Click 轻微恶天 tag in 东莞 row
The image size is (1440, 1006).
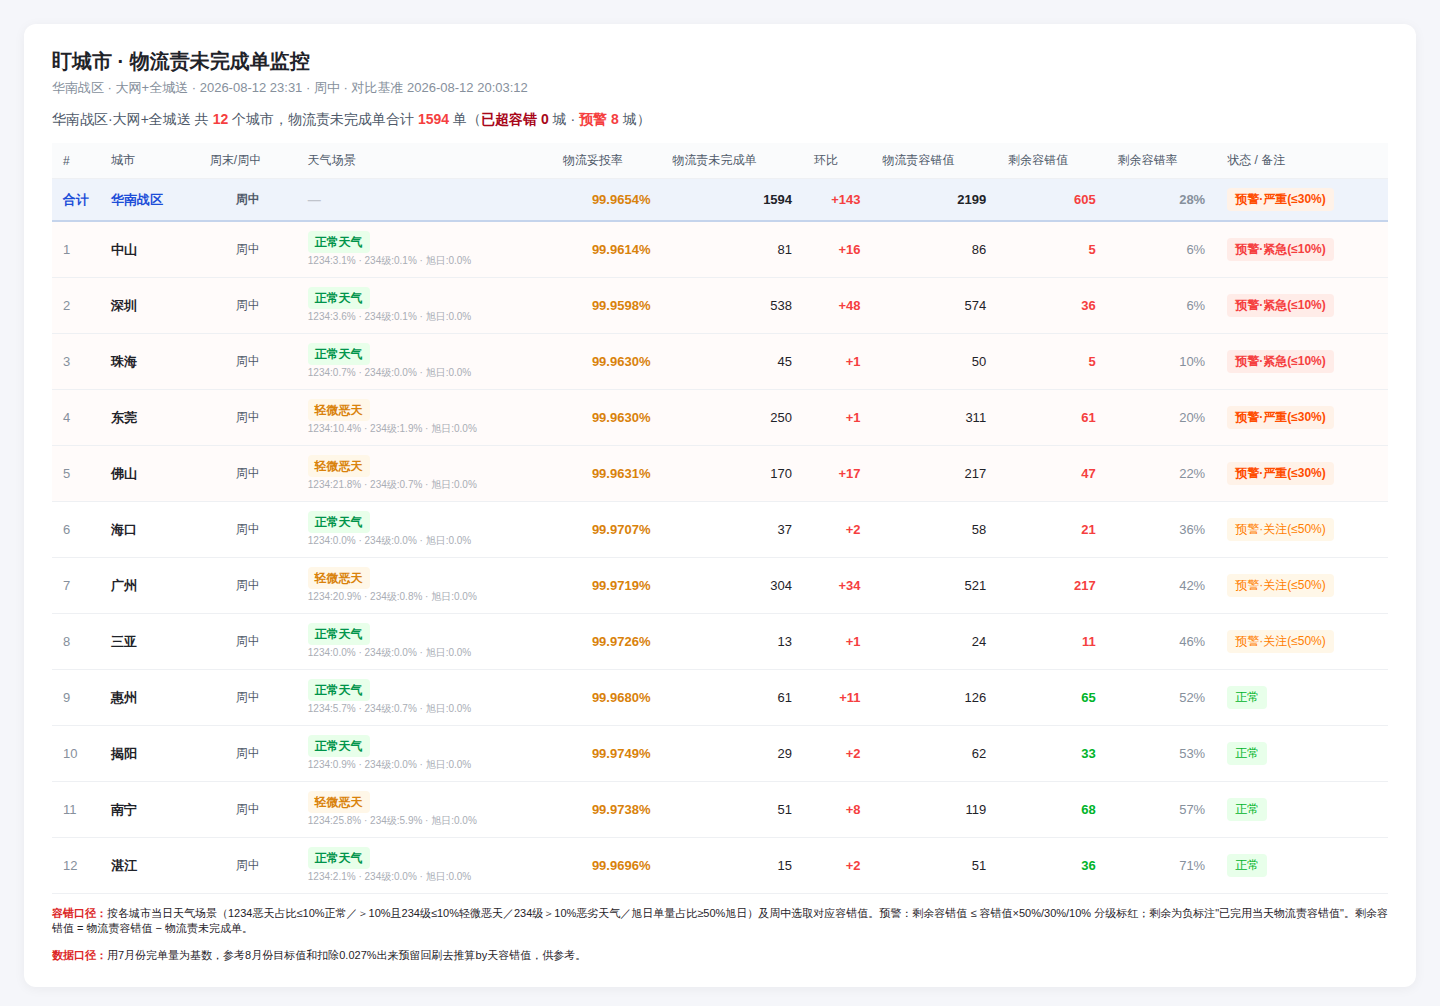(x=339, y=410)
